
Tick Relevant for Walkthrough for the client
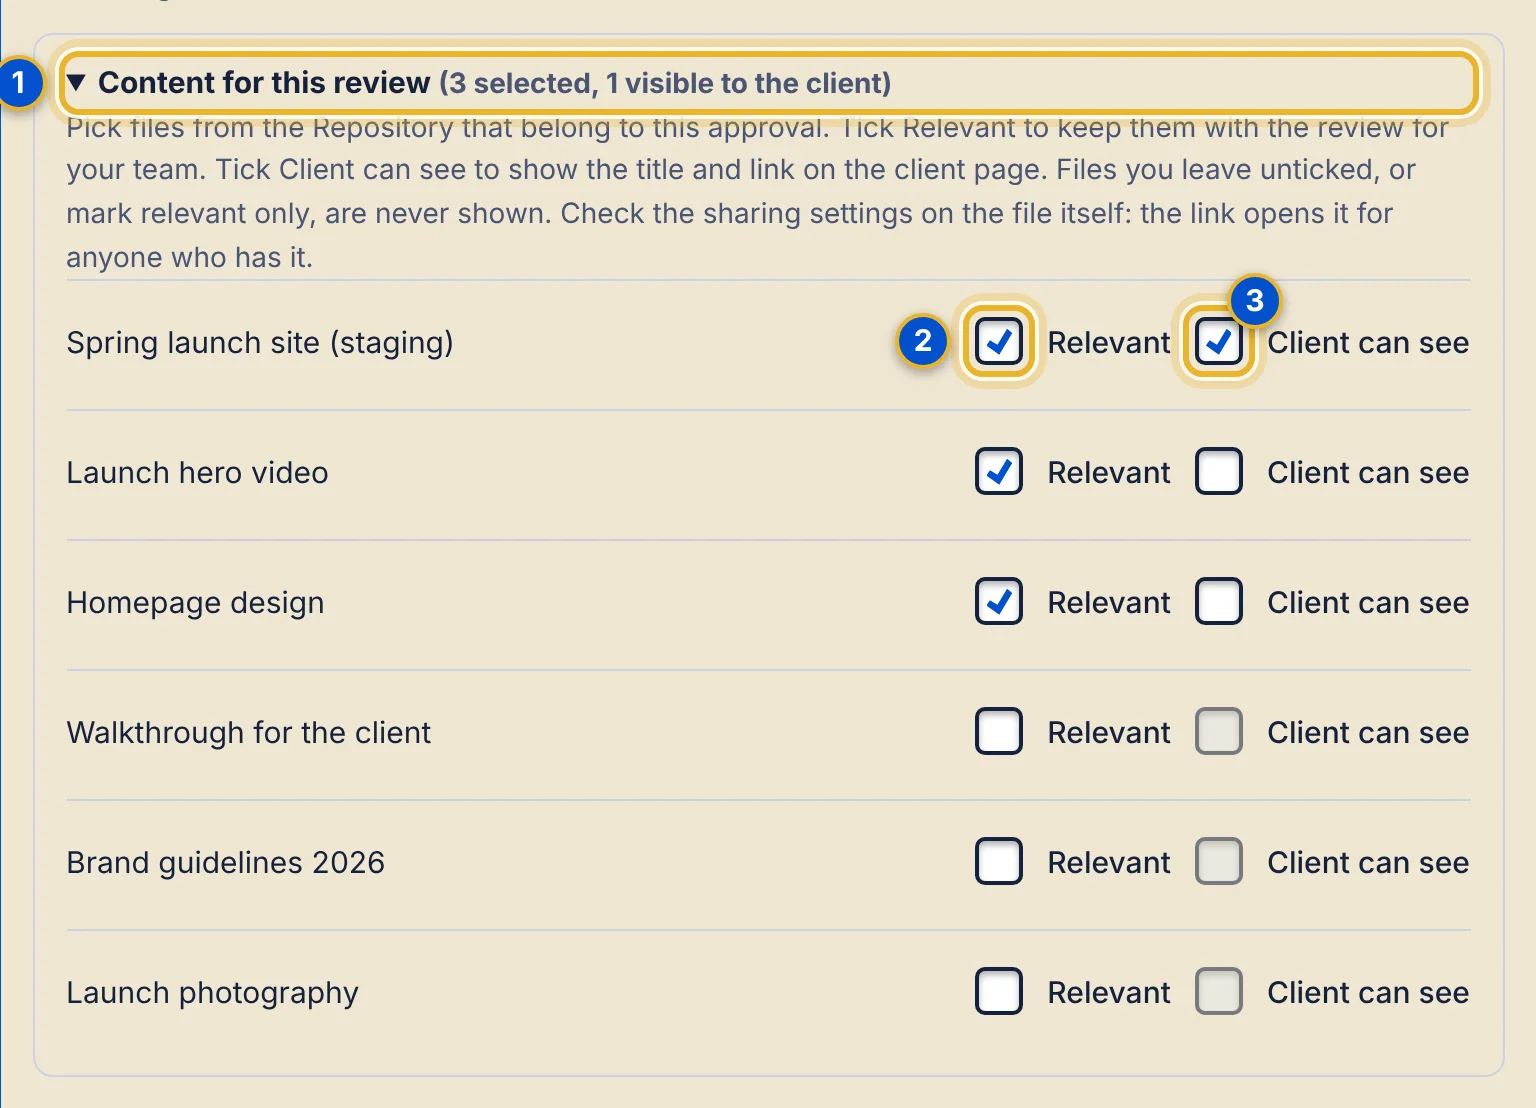coord(999,732)
